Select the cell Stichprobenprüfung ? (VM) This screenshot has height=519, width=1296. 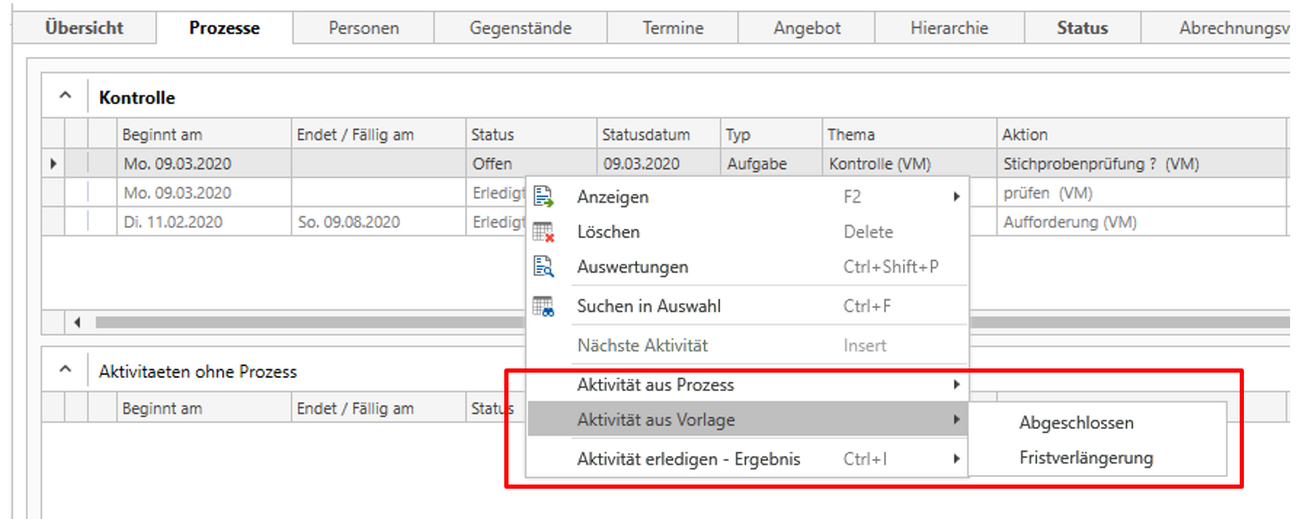tap(1141, 164)
